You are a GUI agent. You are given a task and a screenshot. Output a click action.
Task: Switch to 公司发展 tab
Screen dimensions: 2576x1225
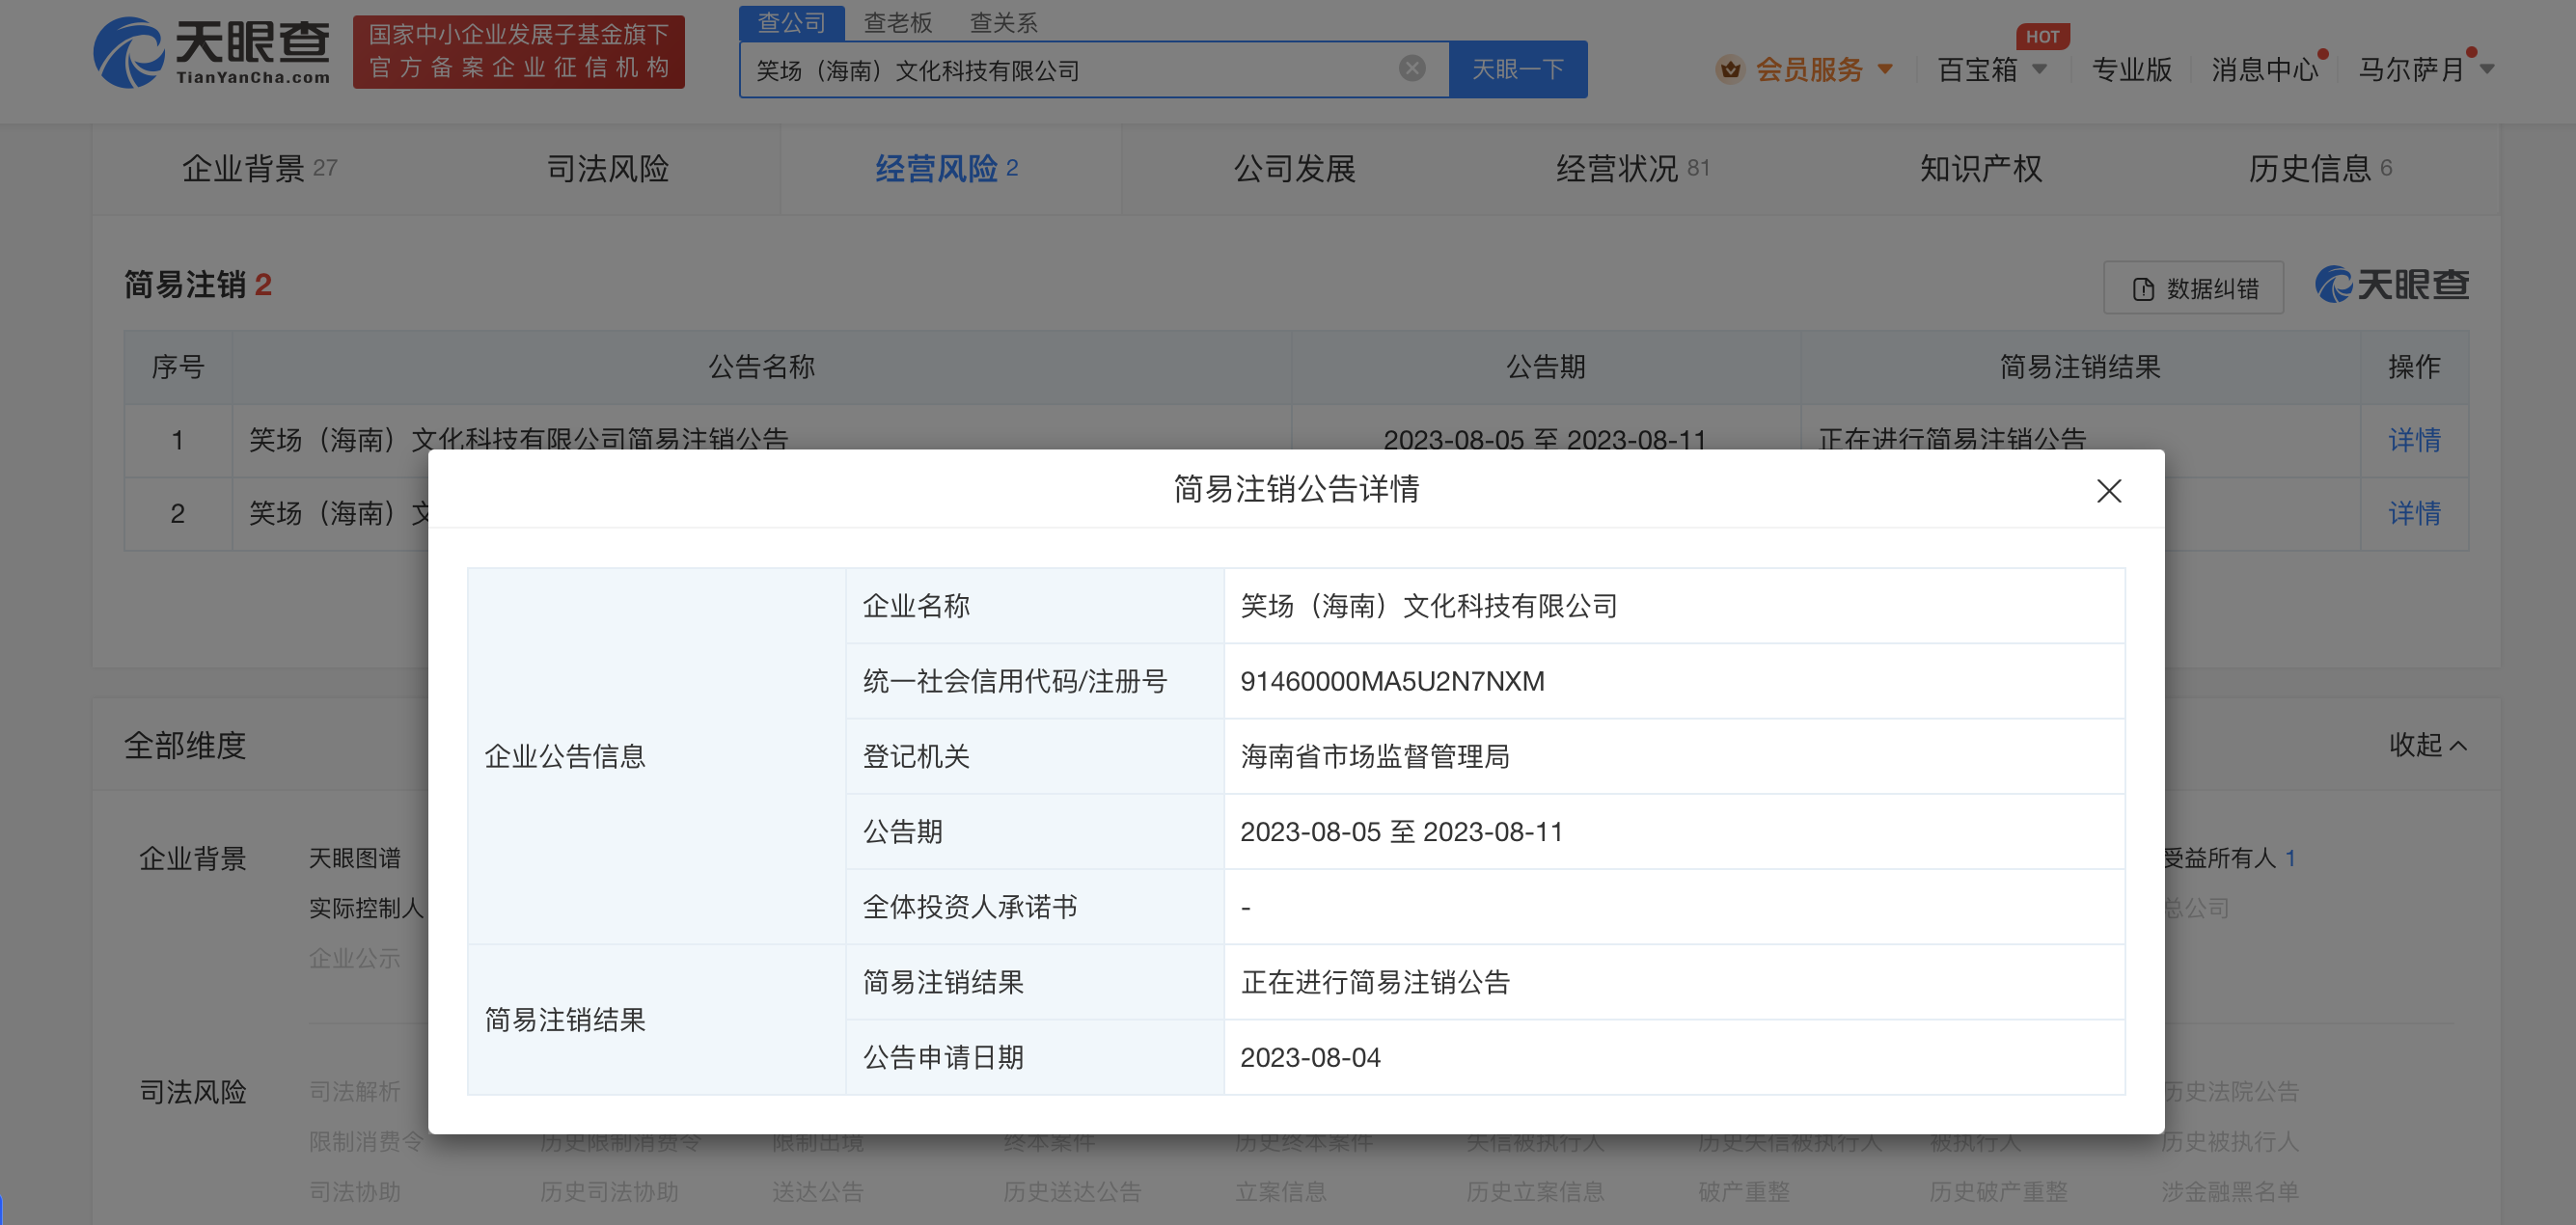[1294, 168]
